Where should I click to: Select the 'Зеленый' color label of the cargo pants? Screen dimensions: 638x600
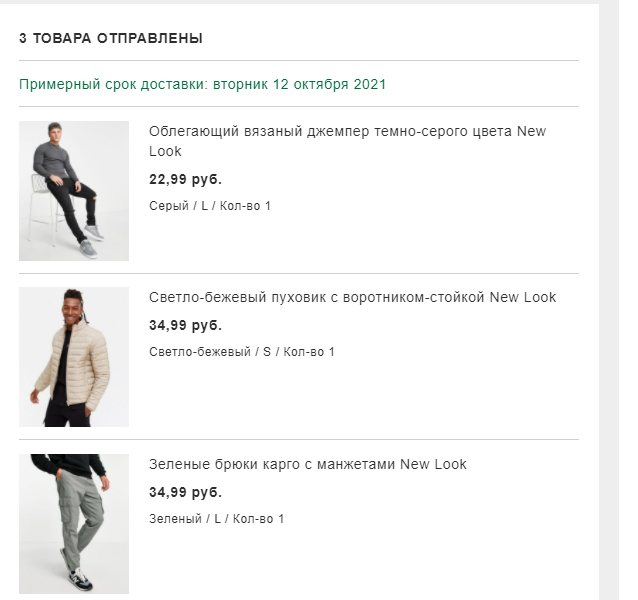click(175, 519)
